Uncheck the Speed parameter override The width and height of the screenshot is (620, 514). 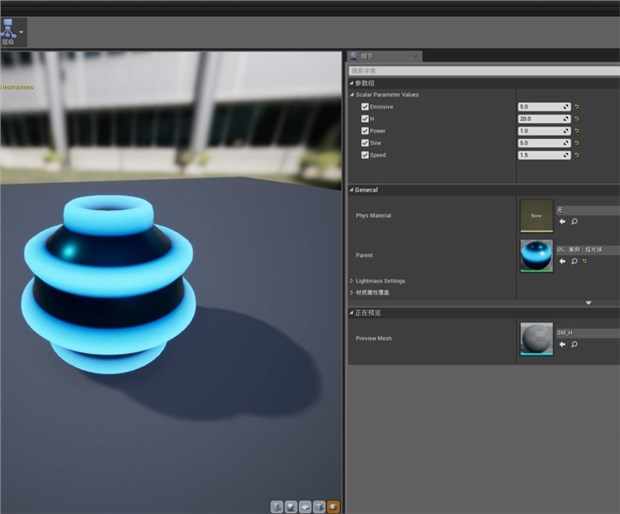[x=365, y=155]
